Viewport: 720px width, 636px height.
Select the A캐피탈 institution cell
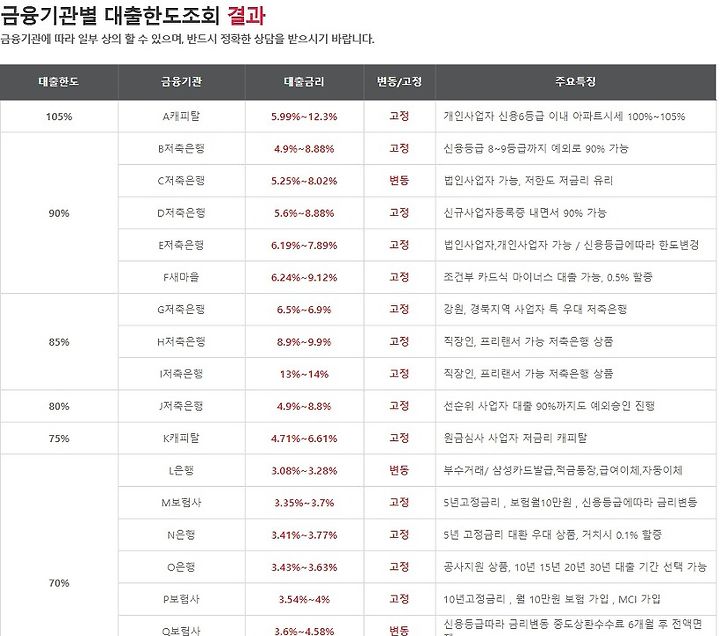(181, 117)
